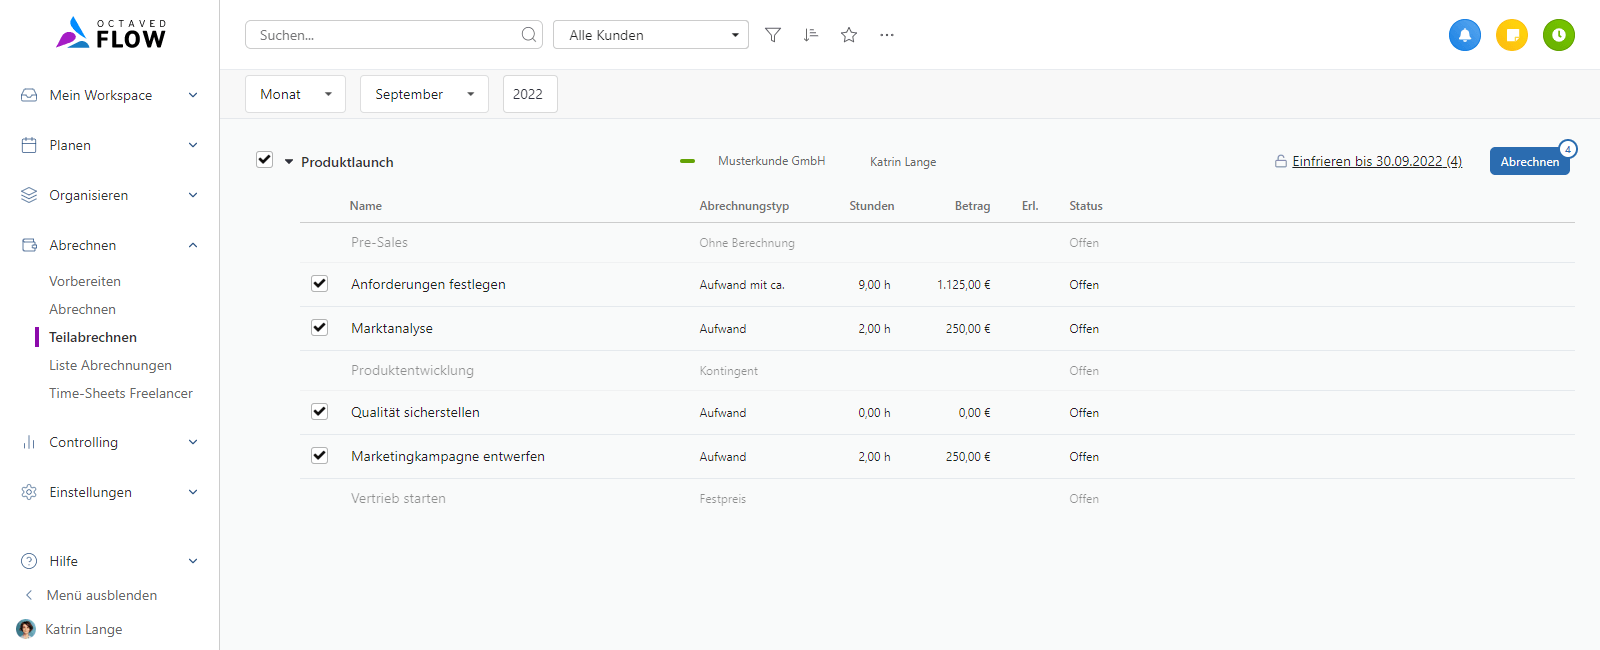This screenshot has height=650, width=1600.
Task: Collapse the Abrechnen menu chevron
Action: [193, 245]
